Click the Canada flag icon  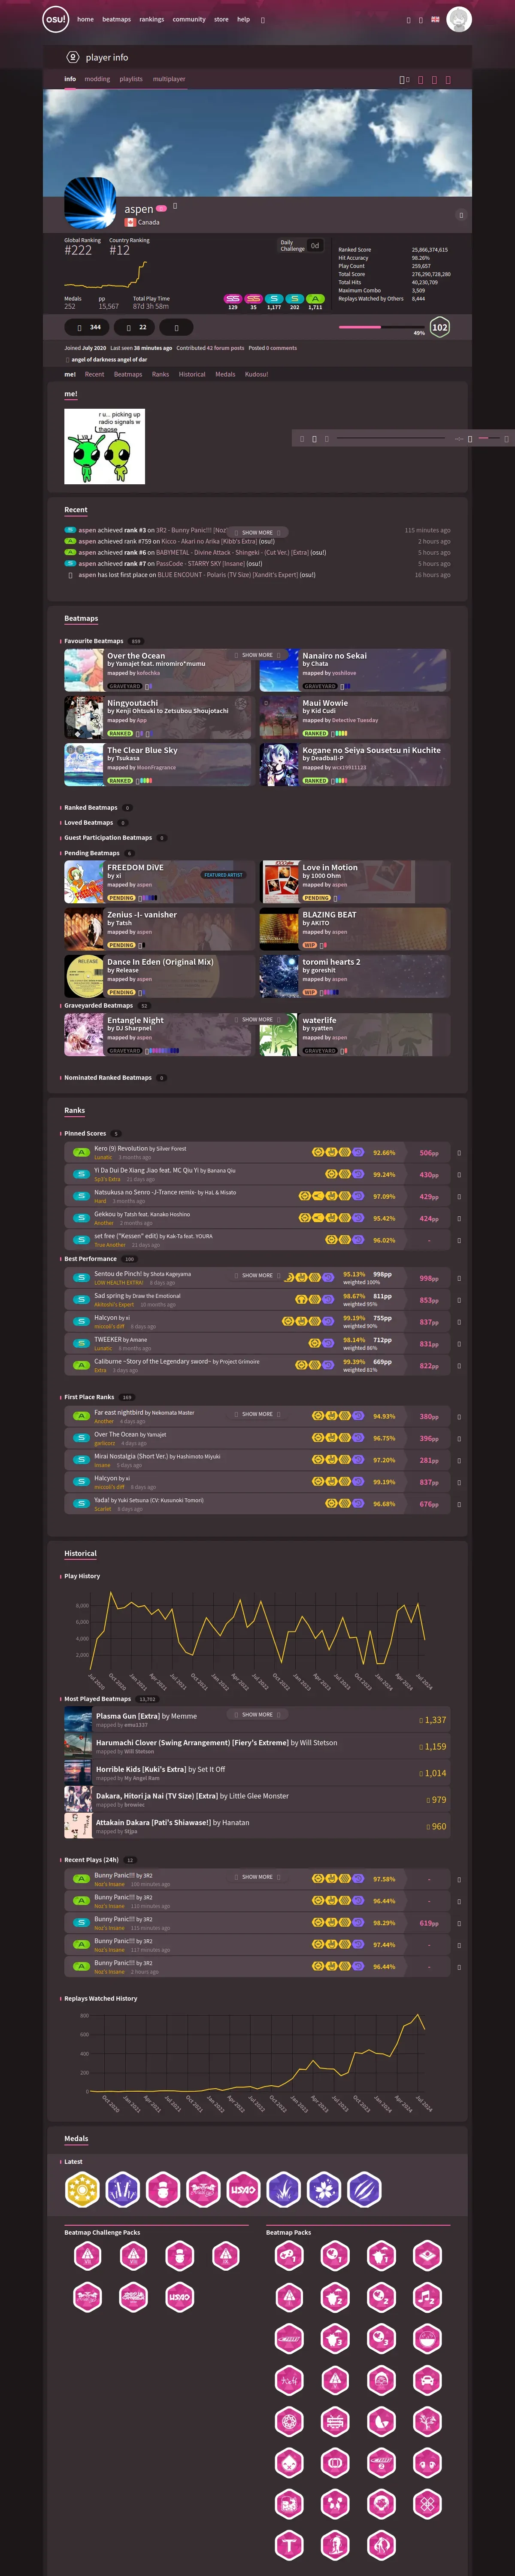click(130, 222)
